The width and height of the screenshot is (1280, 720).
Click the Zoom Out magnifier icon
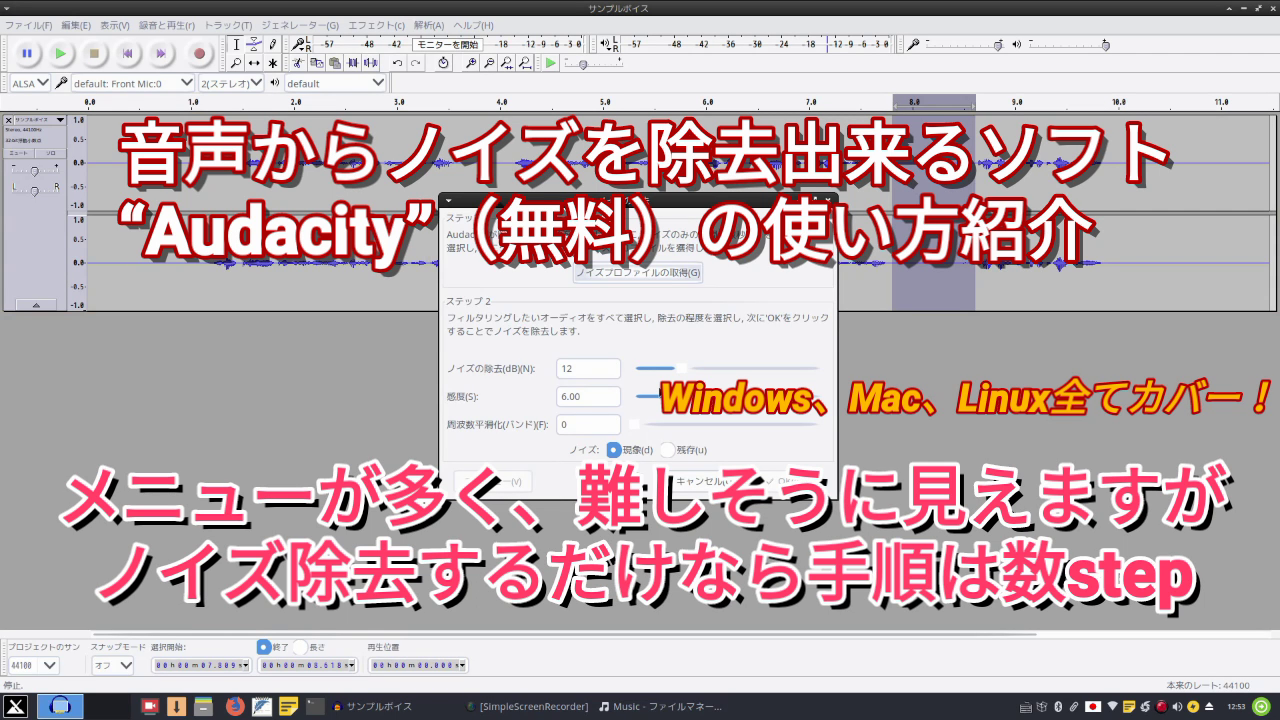(487, 63)
